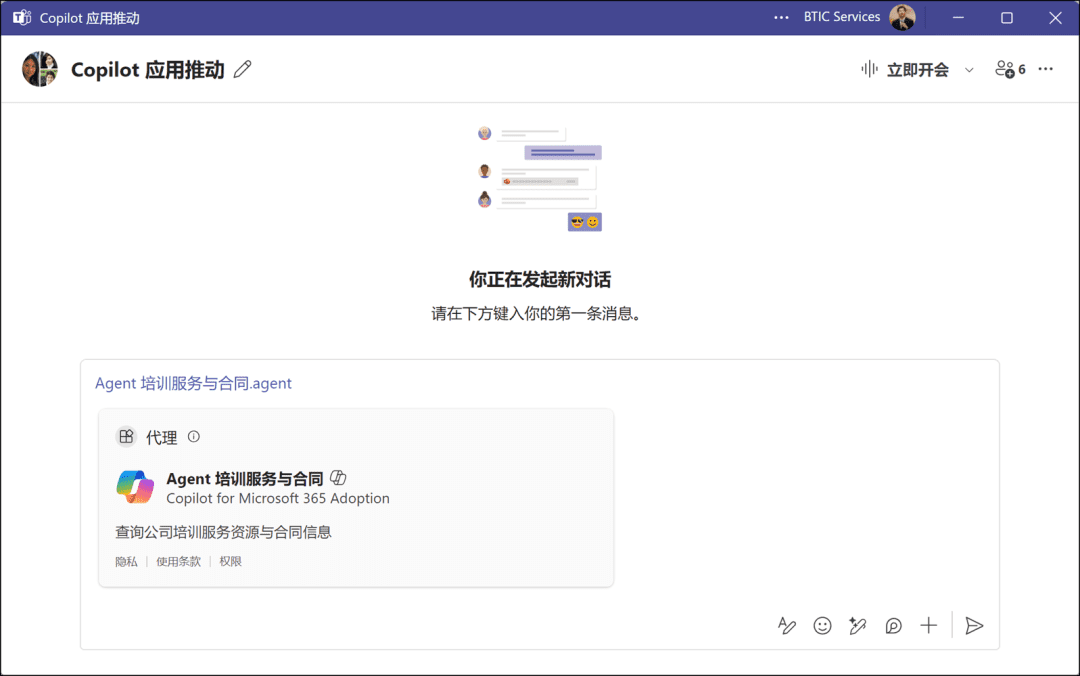Click the Agent 培训服务与合同 card title
This screenshot has width=1080, height=676.
point(245,478)
